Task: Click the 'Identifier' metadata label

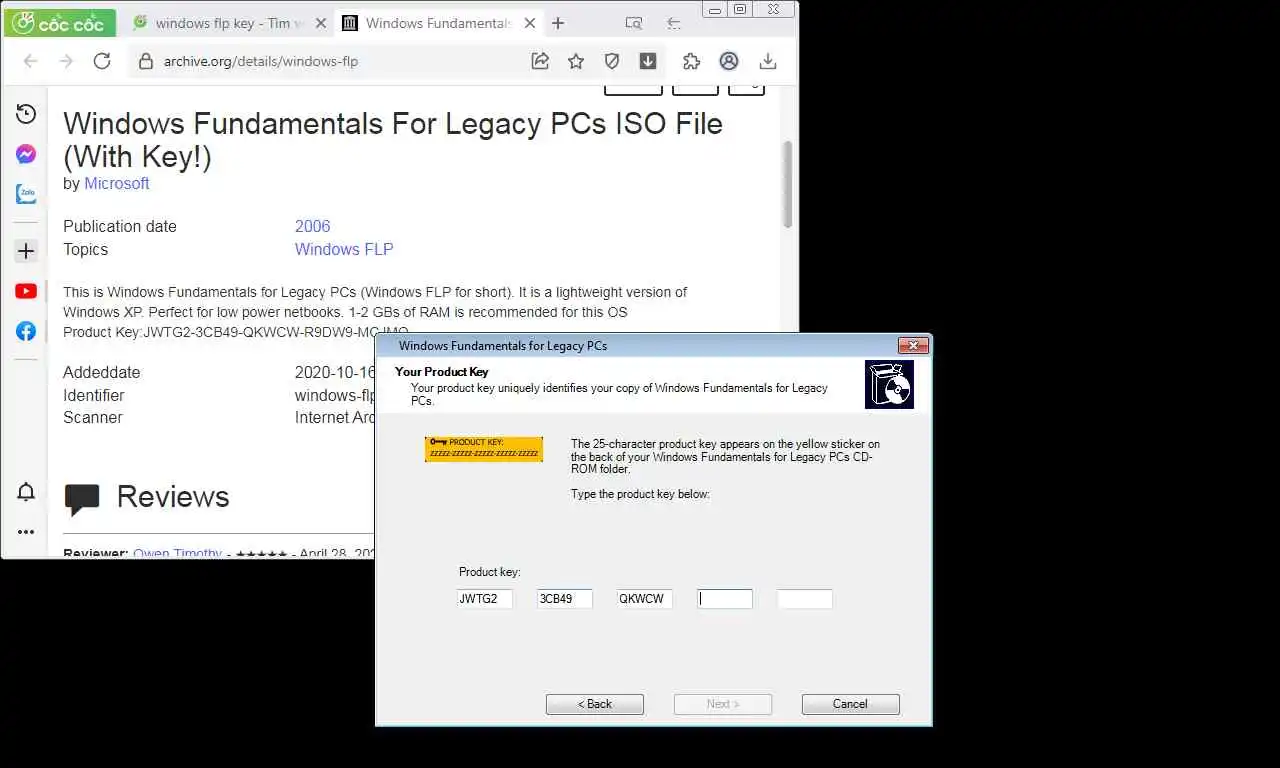Action: pyautogui.click(x=94, y=395)
